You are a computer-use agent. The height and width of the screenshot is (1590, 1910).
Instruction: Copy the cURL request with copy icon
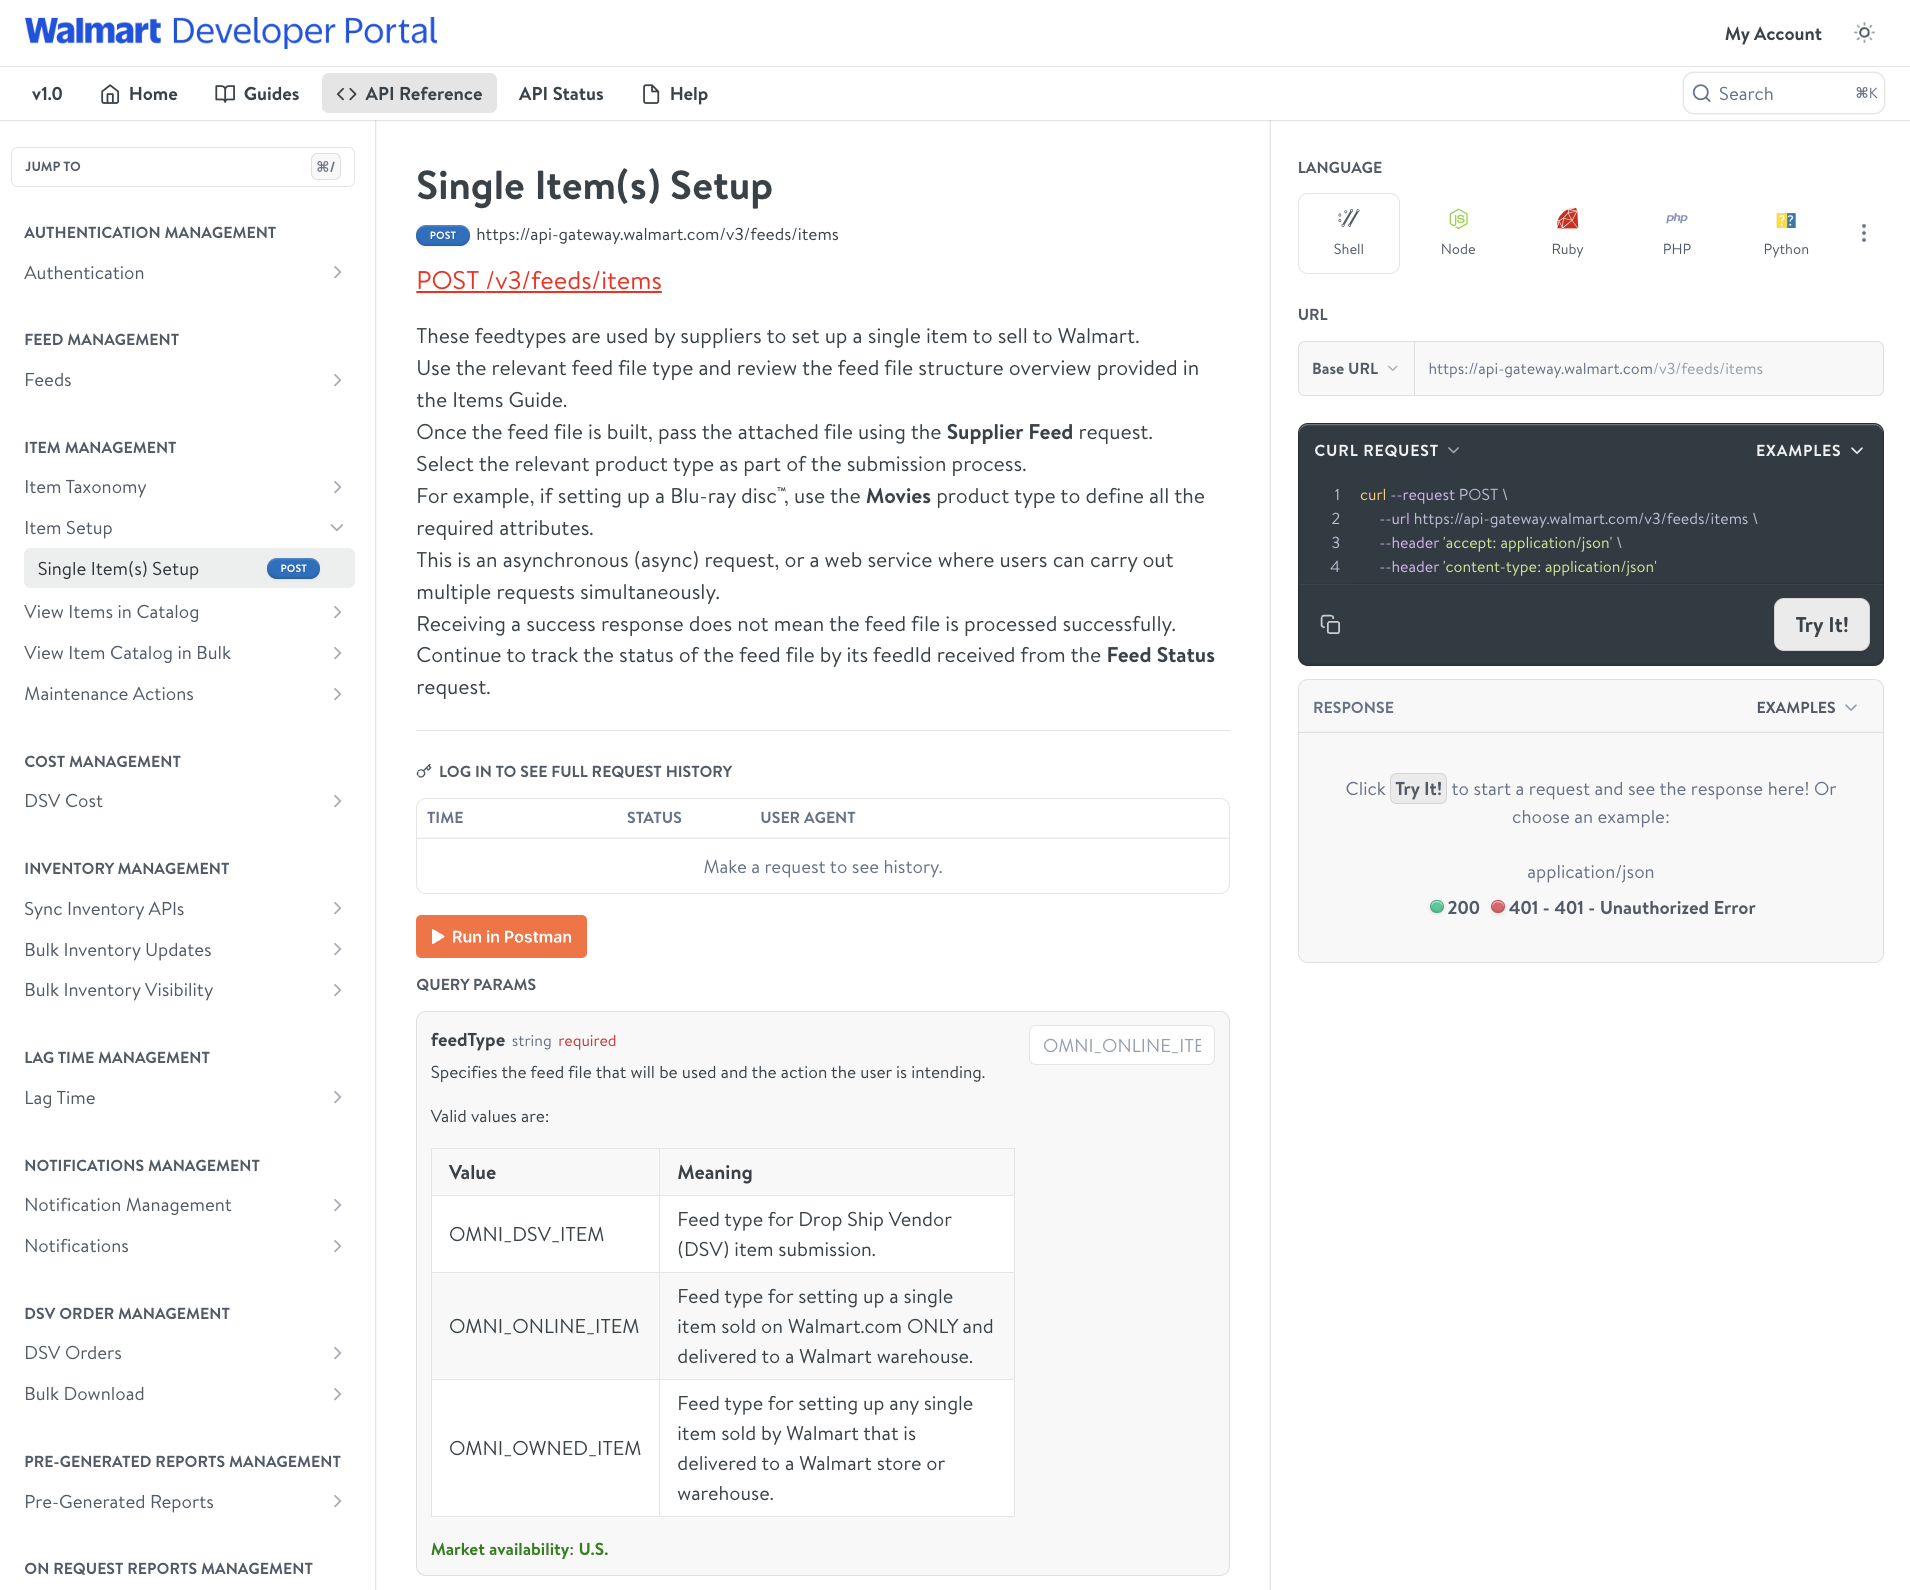click(1330, 624)
